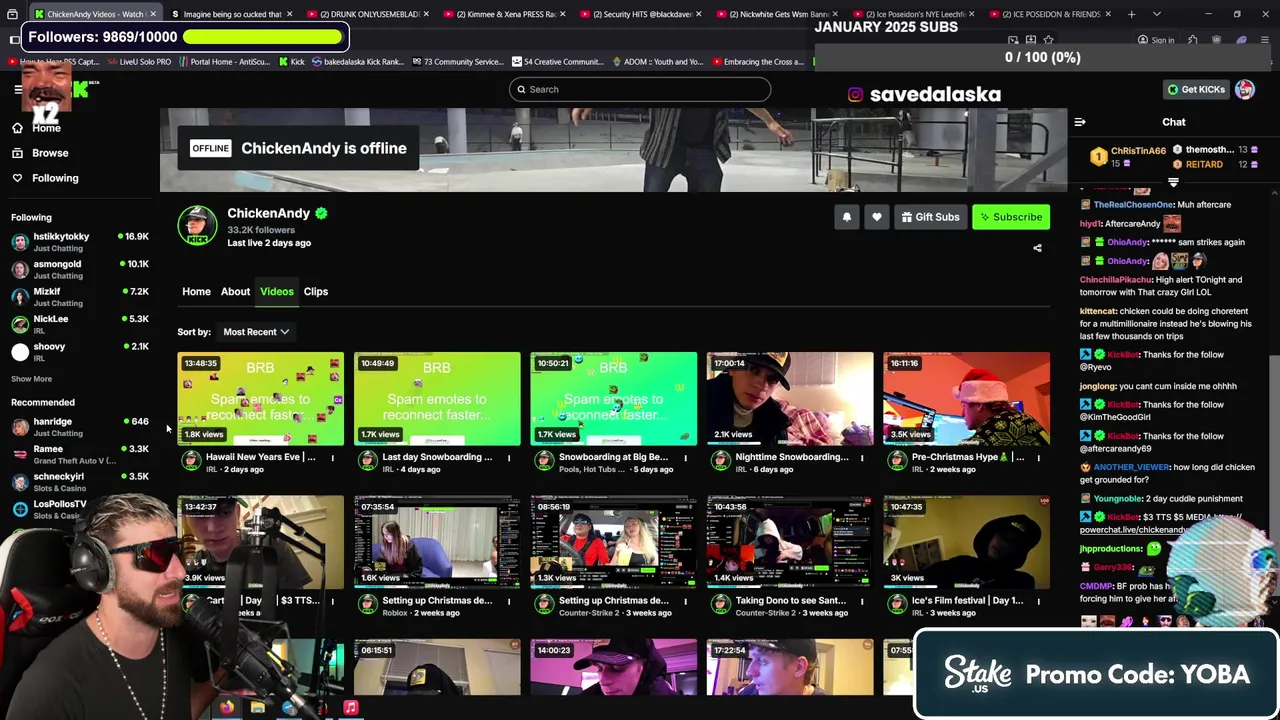The image size is (1280, 720).
Task: Toggle the notification bell for ChickenAndy
Action: point(846,217)
